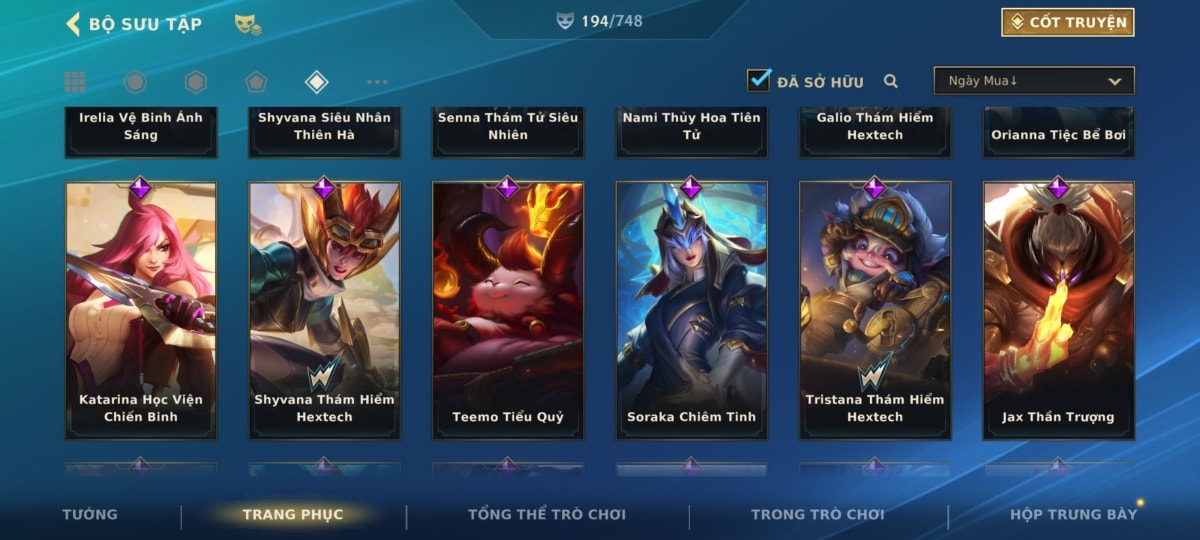Click the Cốt Truyện button
1200x540 pixels.
click(x=1068, y=22)
